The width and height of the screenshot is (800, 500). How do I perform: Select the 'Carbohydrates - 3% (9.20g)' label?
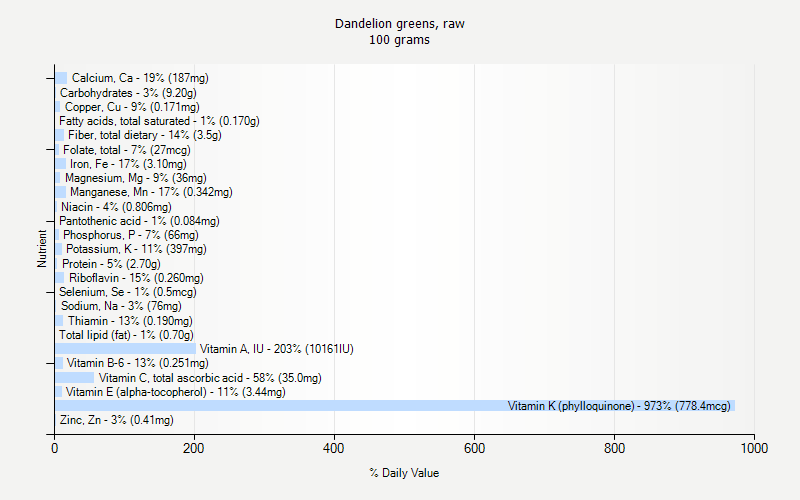coord(128,93)
